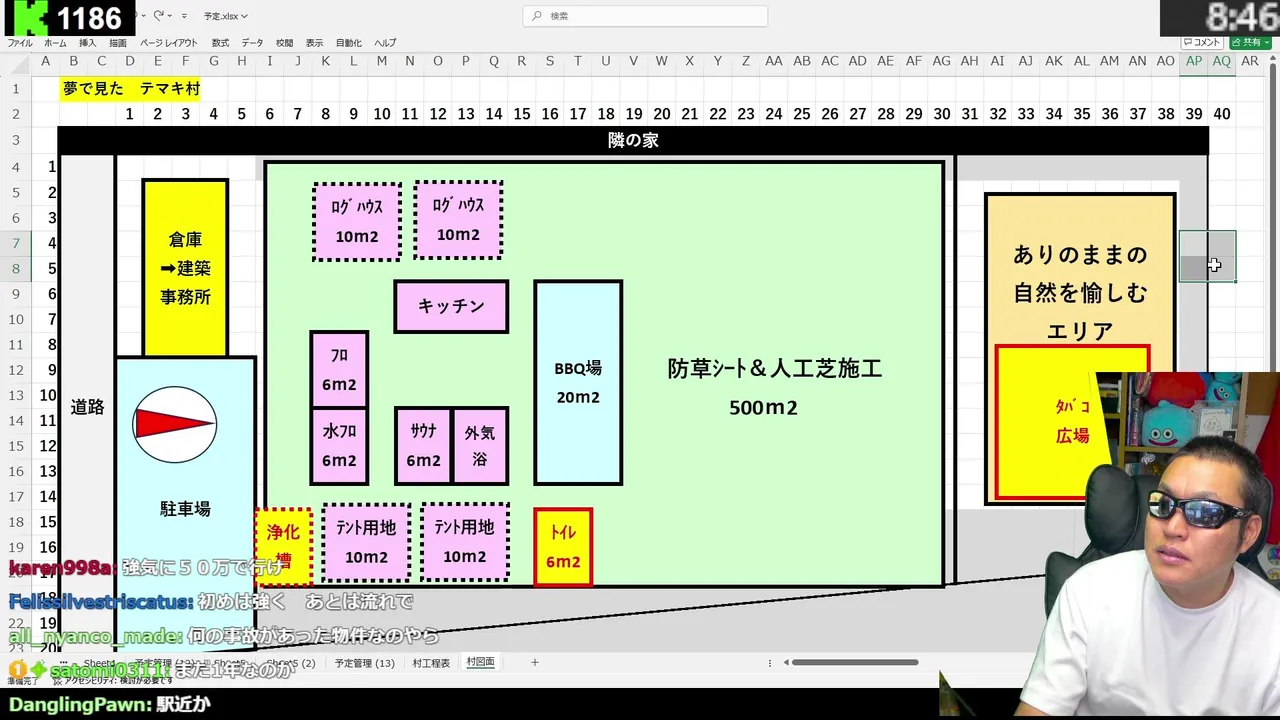Select the トイレ 6m2 yellow shape
The width and height of the screenshot is (1280, 720).
coord(563,547)
